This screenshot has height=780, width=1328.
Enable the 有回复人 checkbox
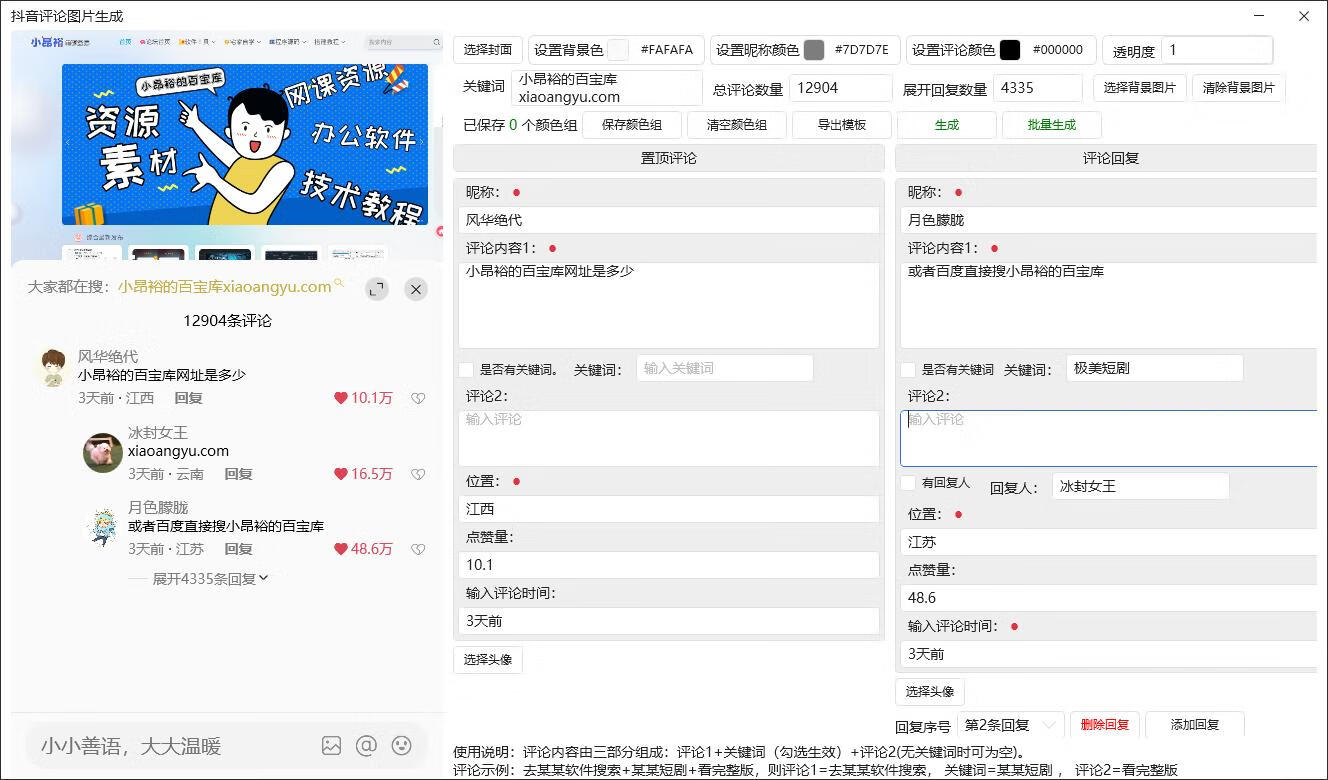tap(908, 483)
